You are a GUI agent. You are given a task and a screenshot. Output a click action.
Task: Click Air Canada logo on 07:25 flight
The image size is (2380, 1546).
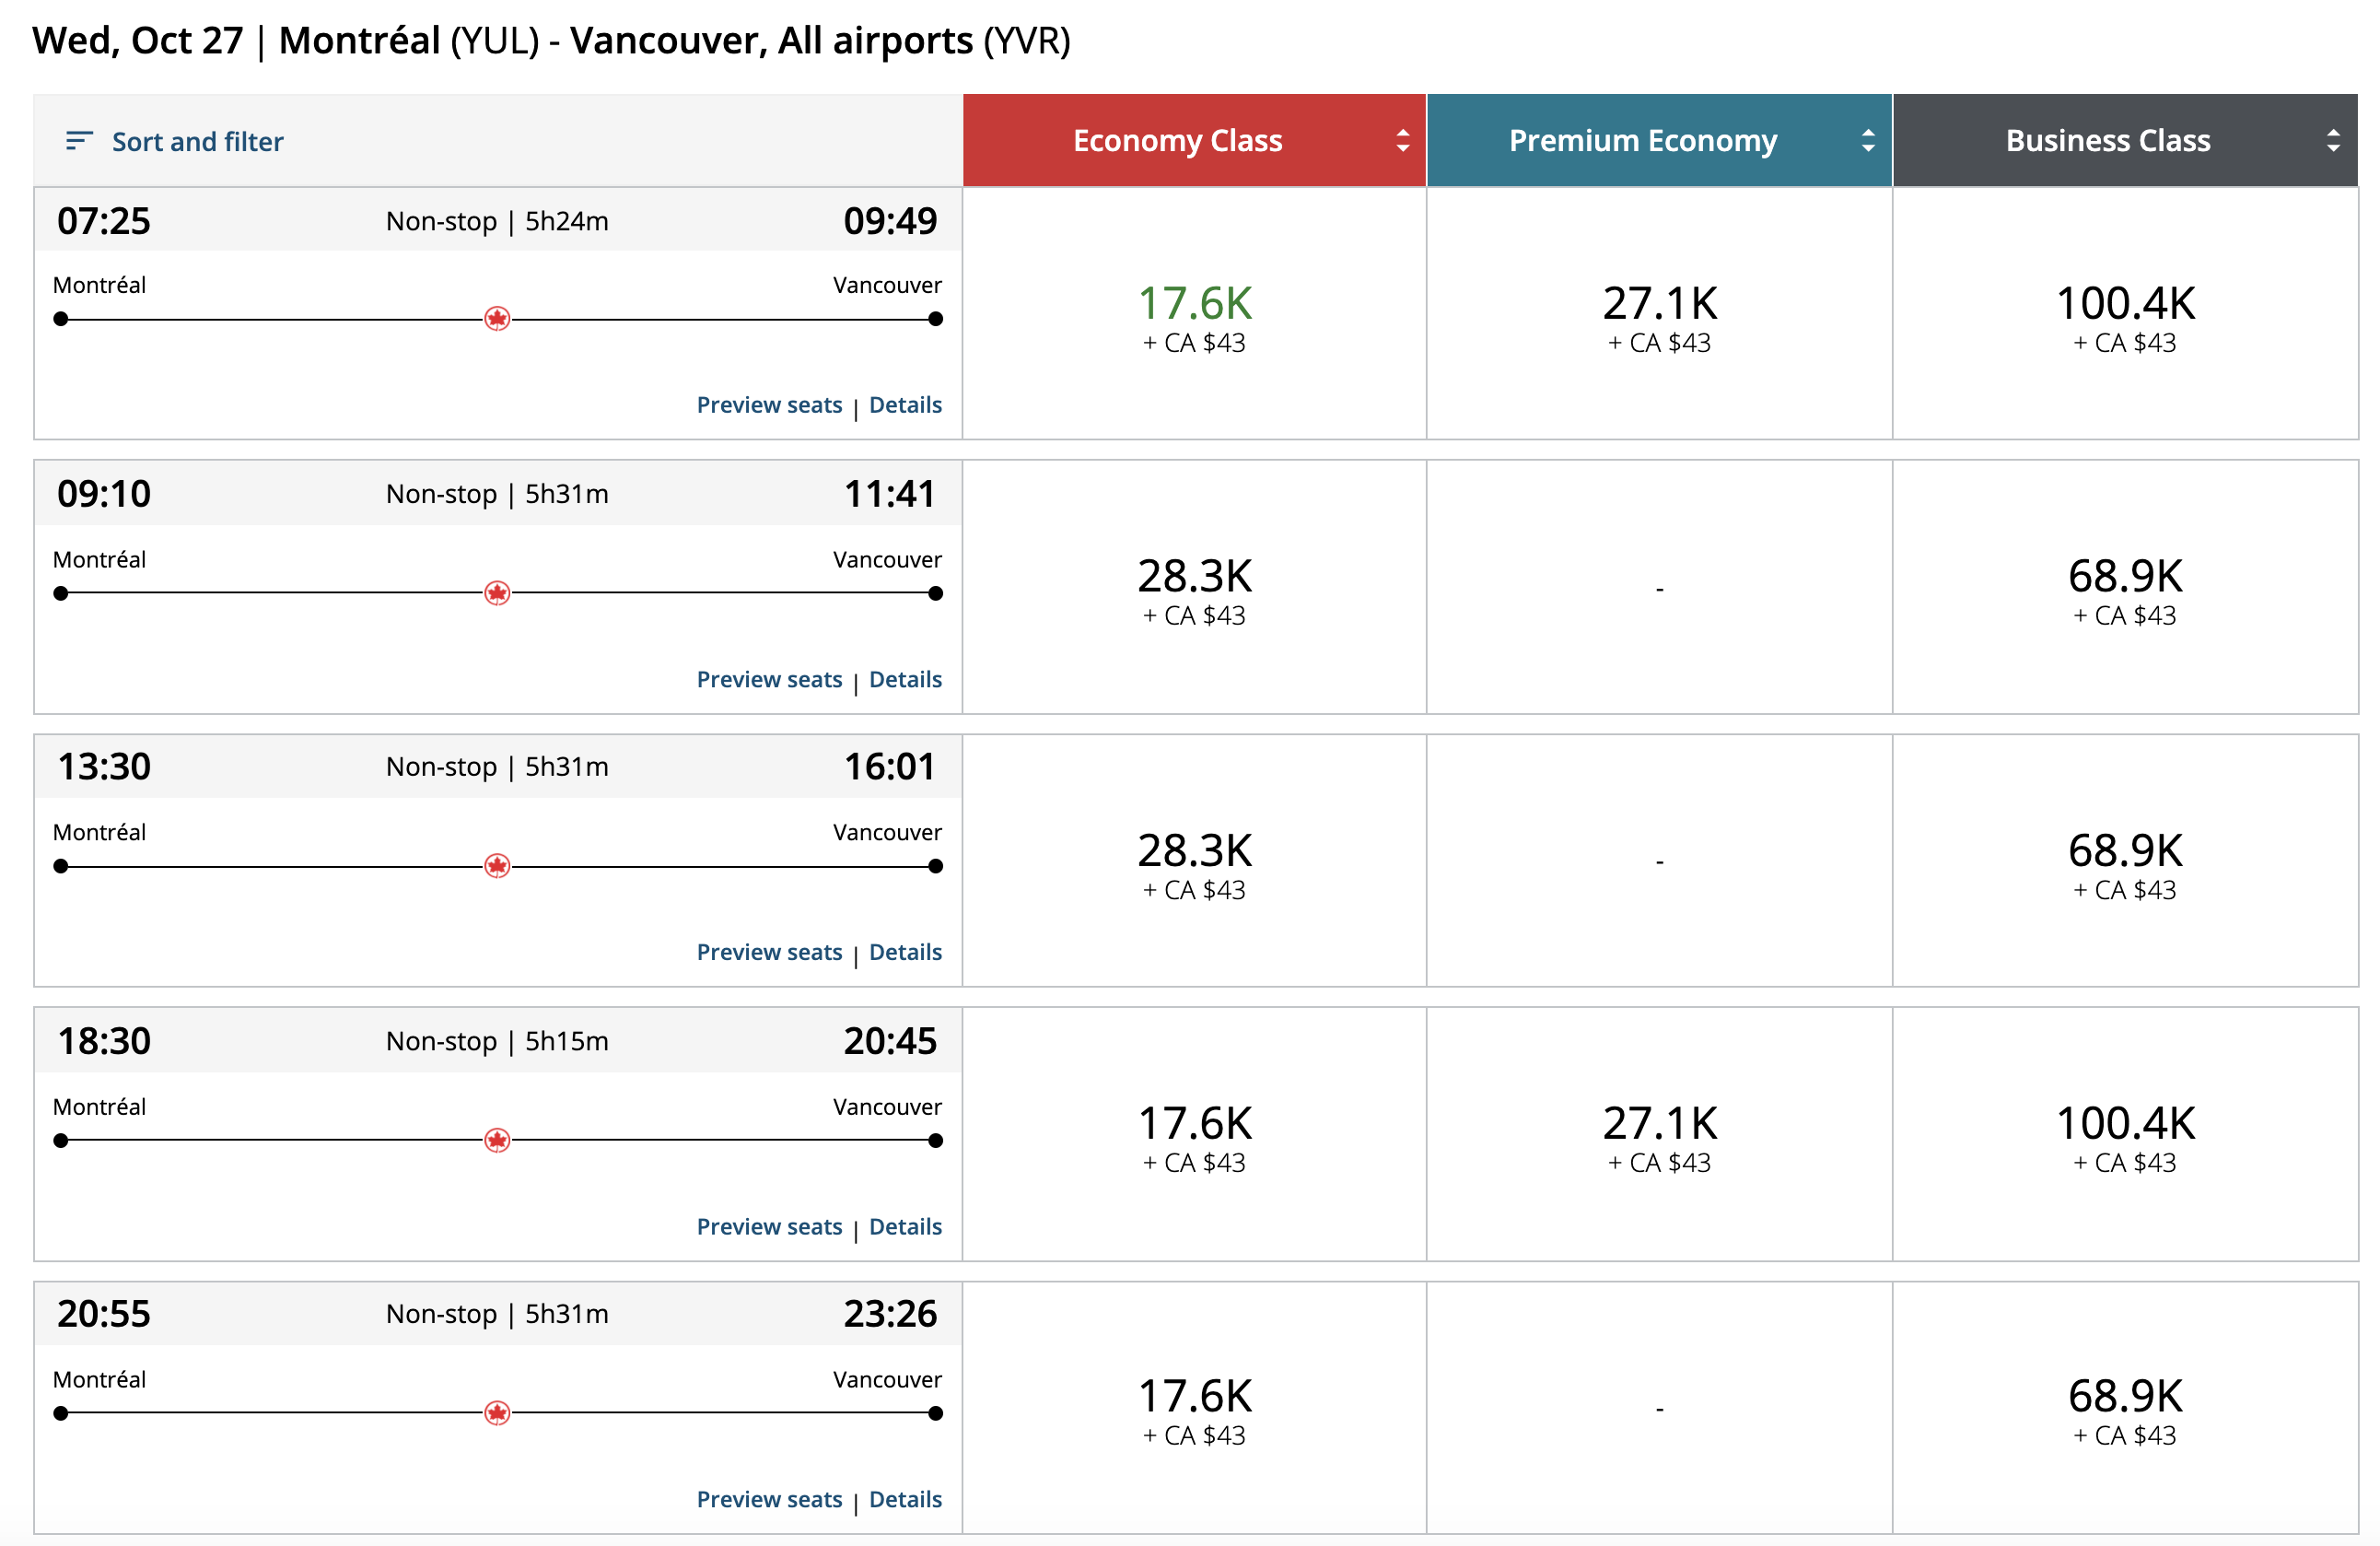coord(497,319)
